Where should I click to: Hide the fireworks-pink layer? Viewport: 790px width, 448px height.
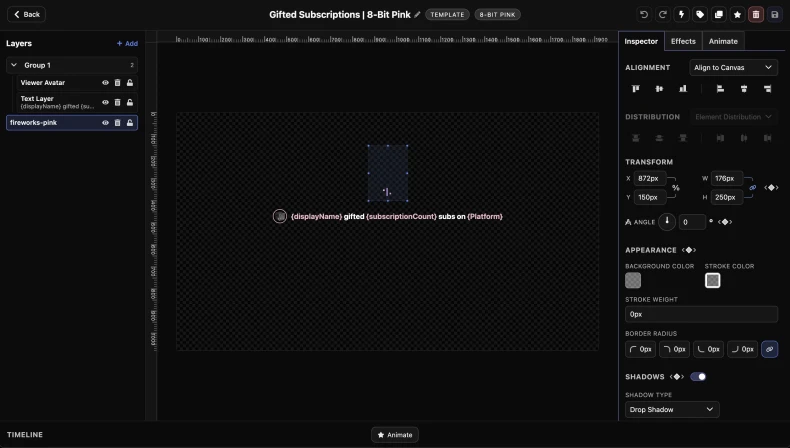[105, 122]
